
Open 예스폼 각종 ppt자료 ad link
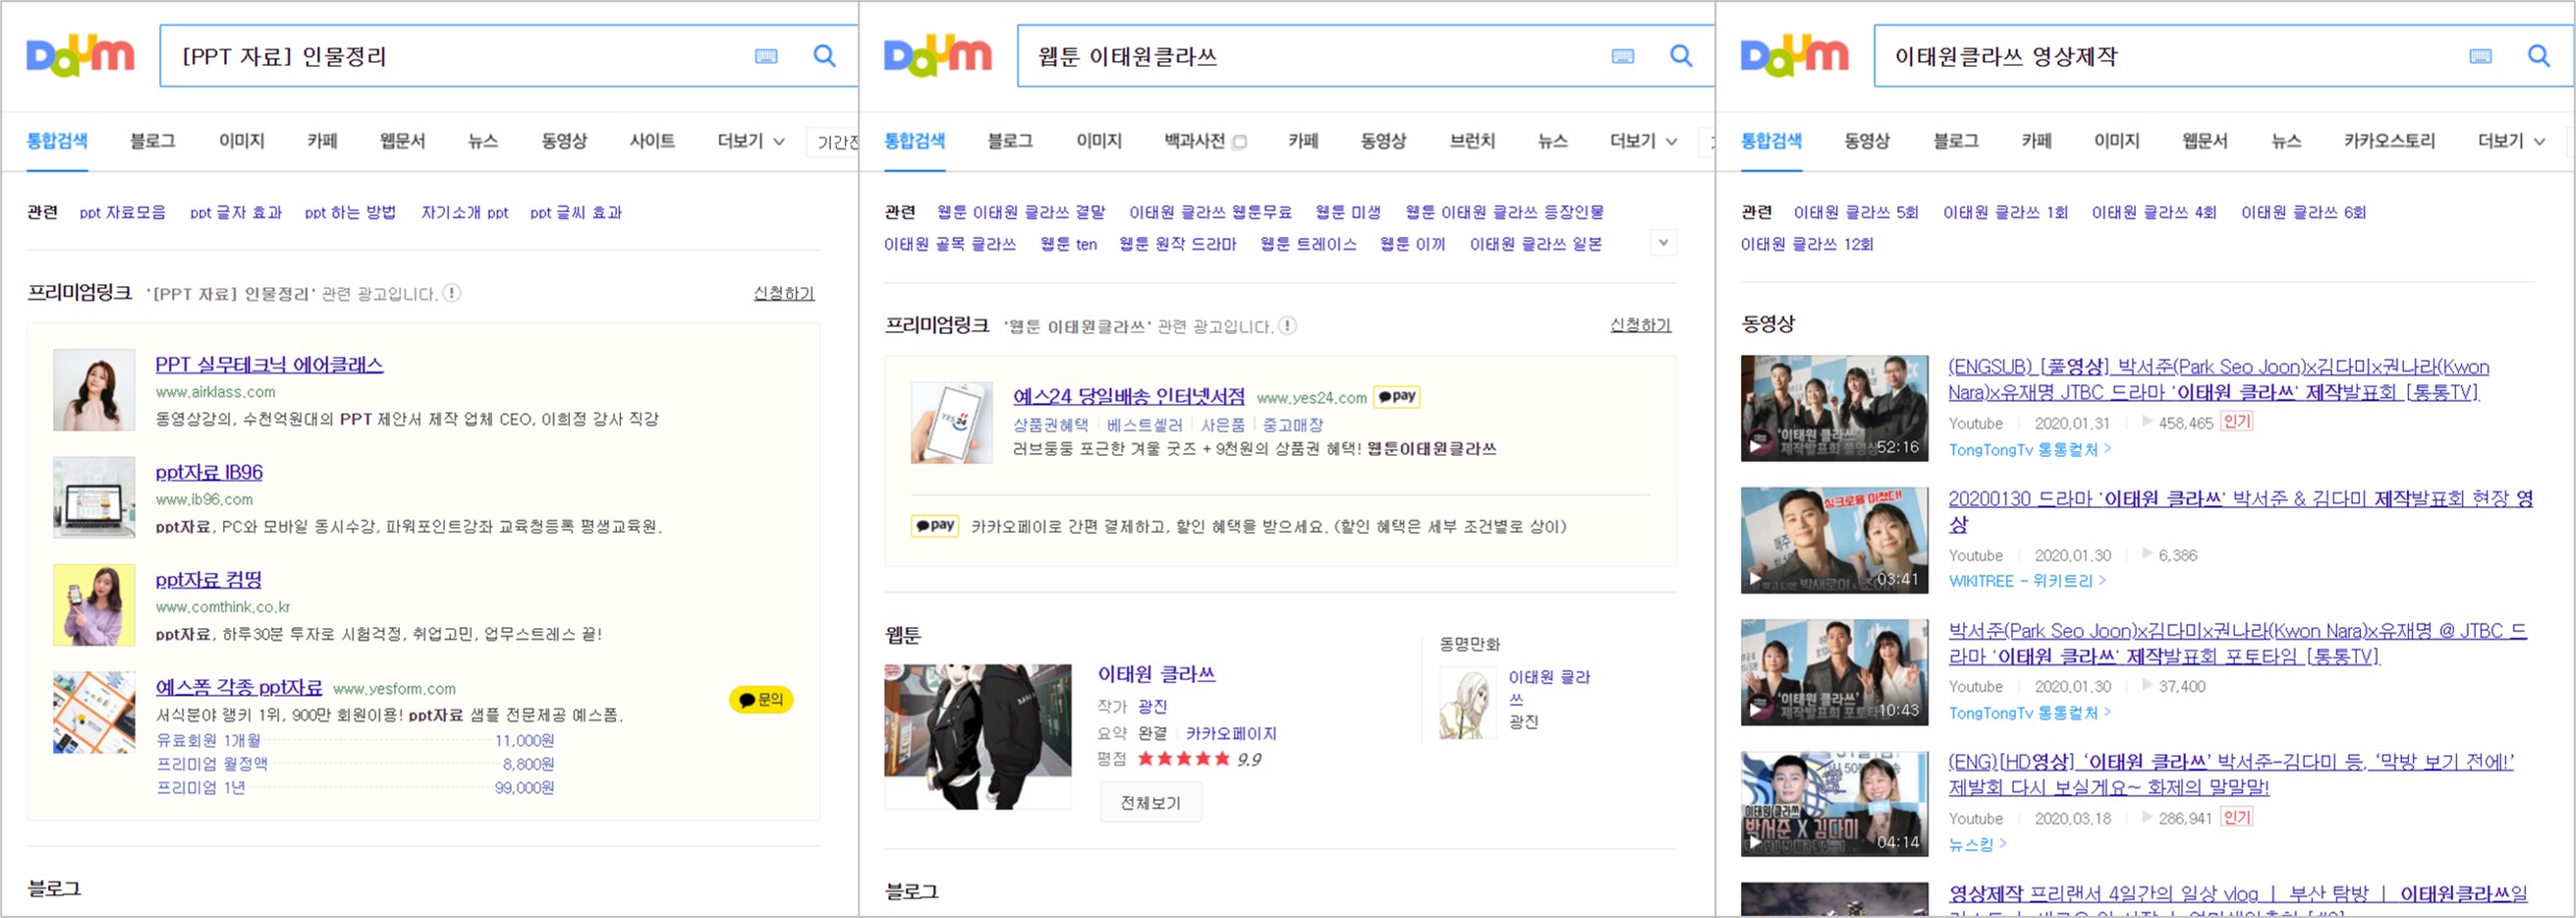(238, 687)
